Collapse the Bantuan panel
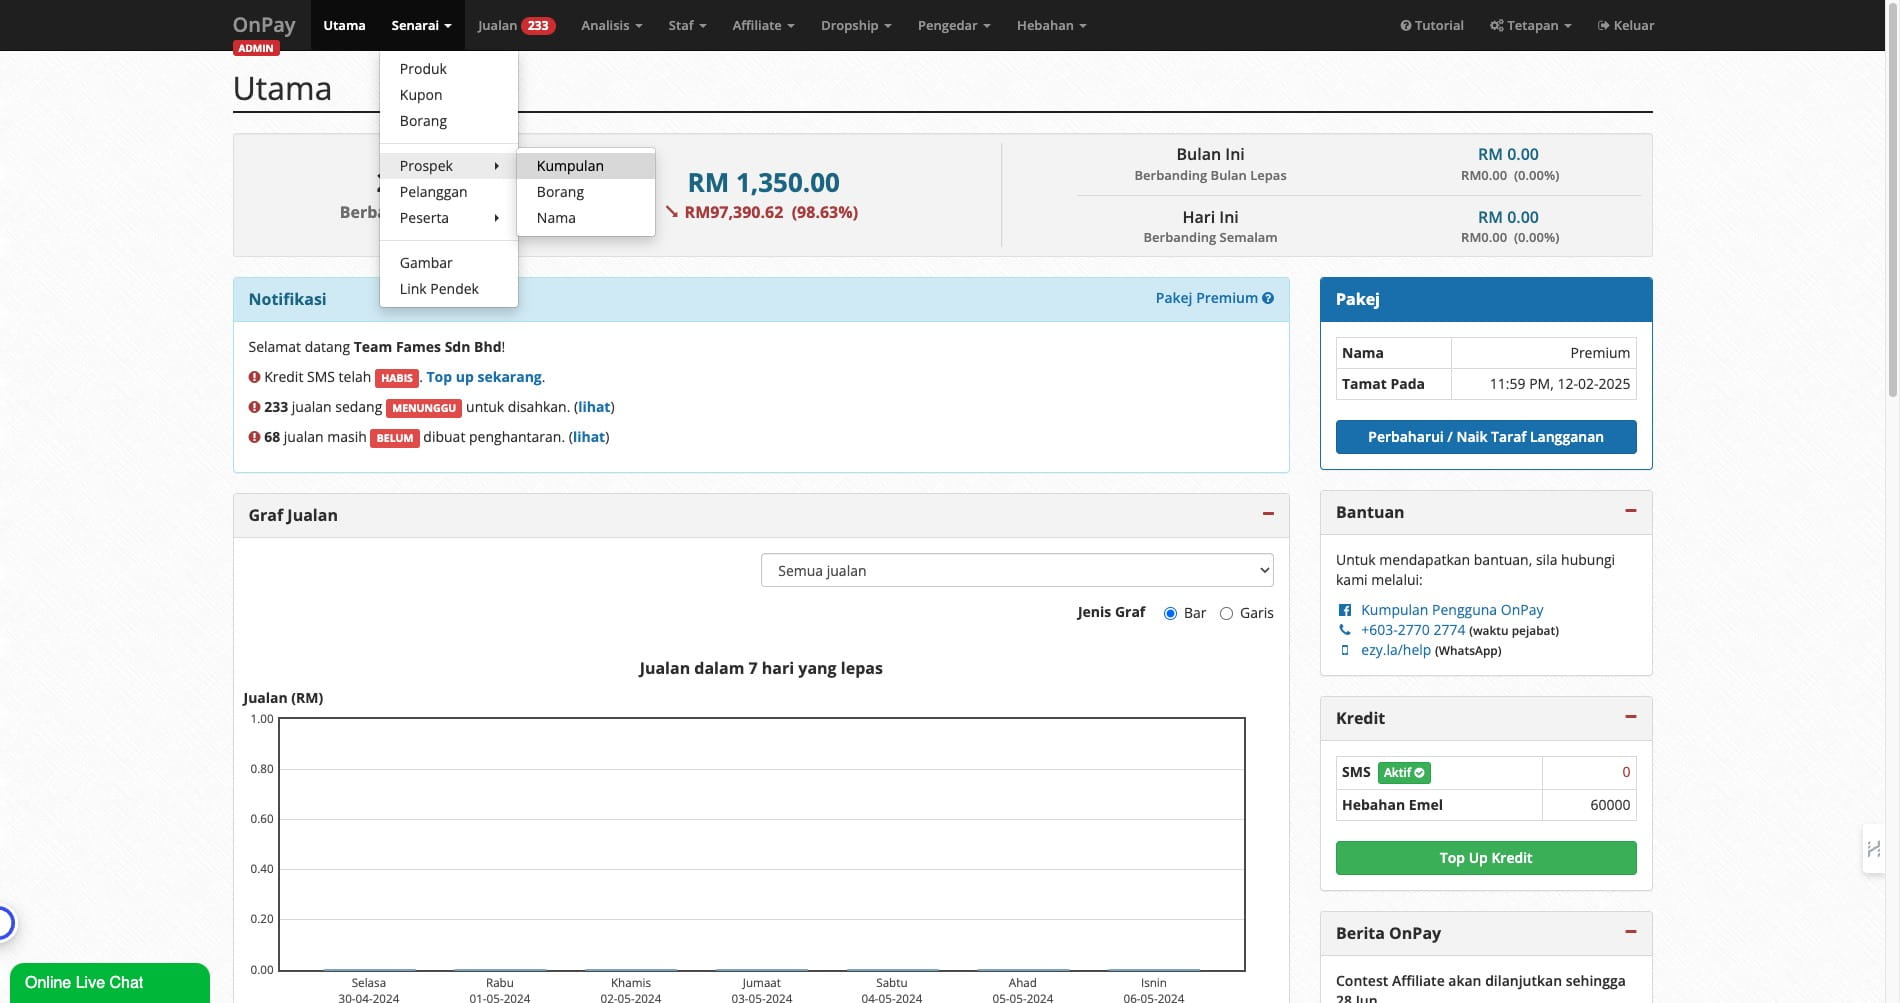1900x1003 pixels. pos(1631,511)
